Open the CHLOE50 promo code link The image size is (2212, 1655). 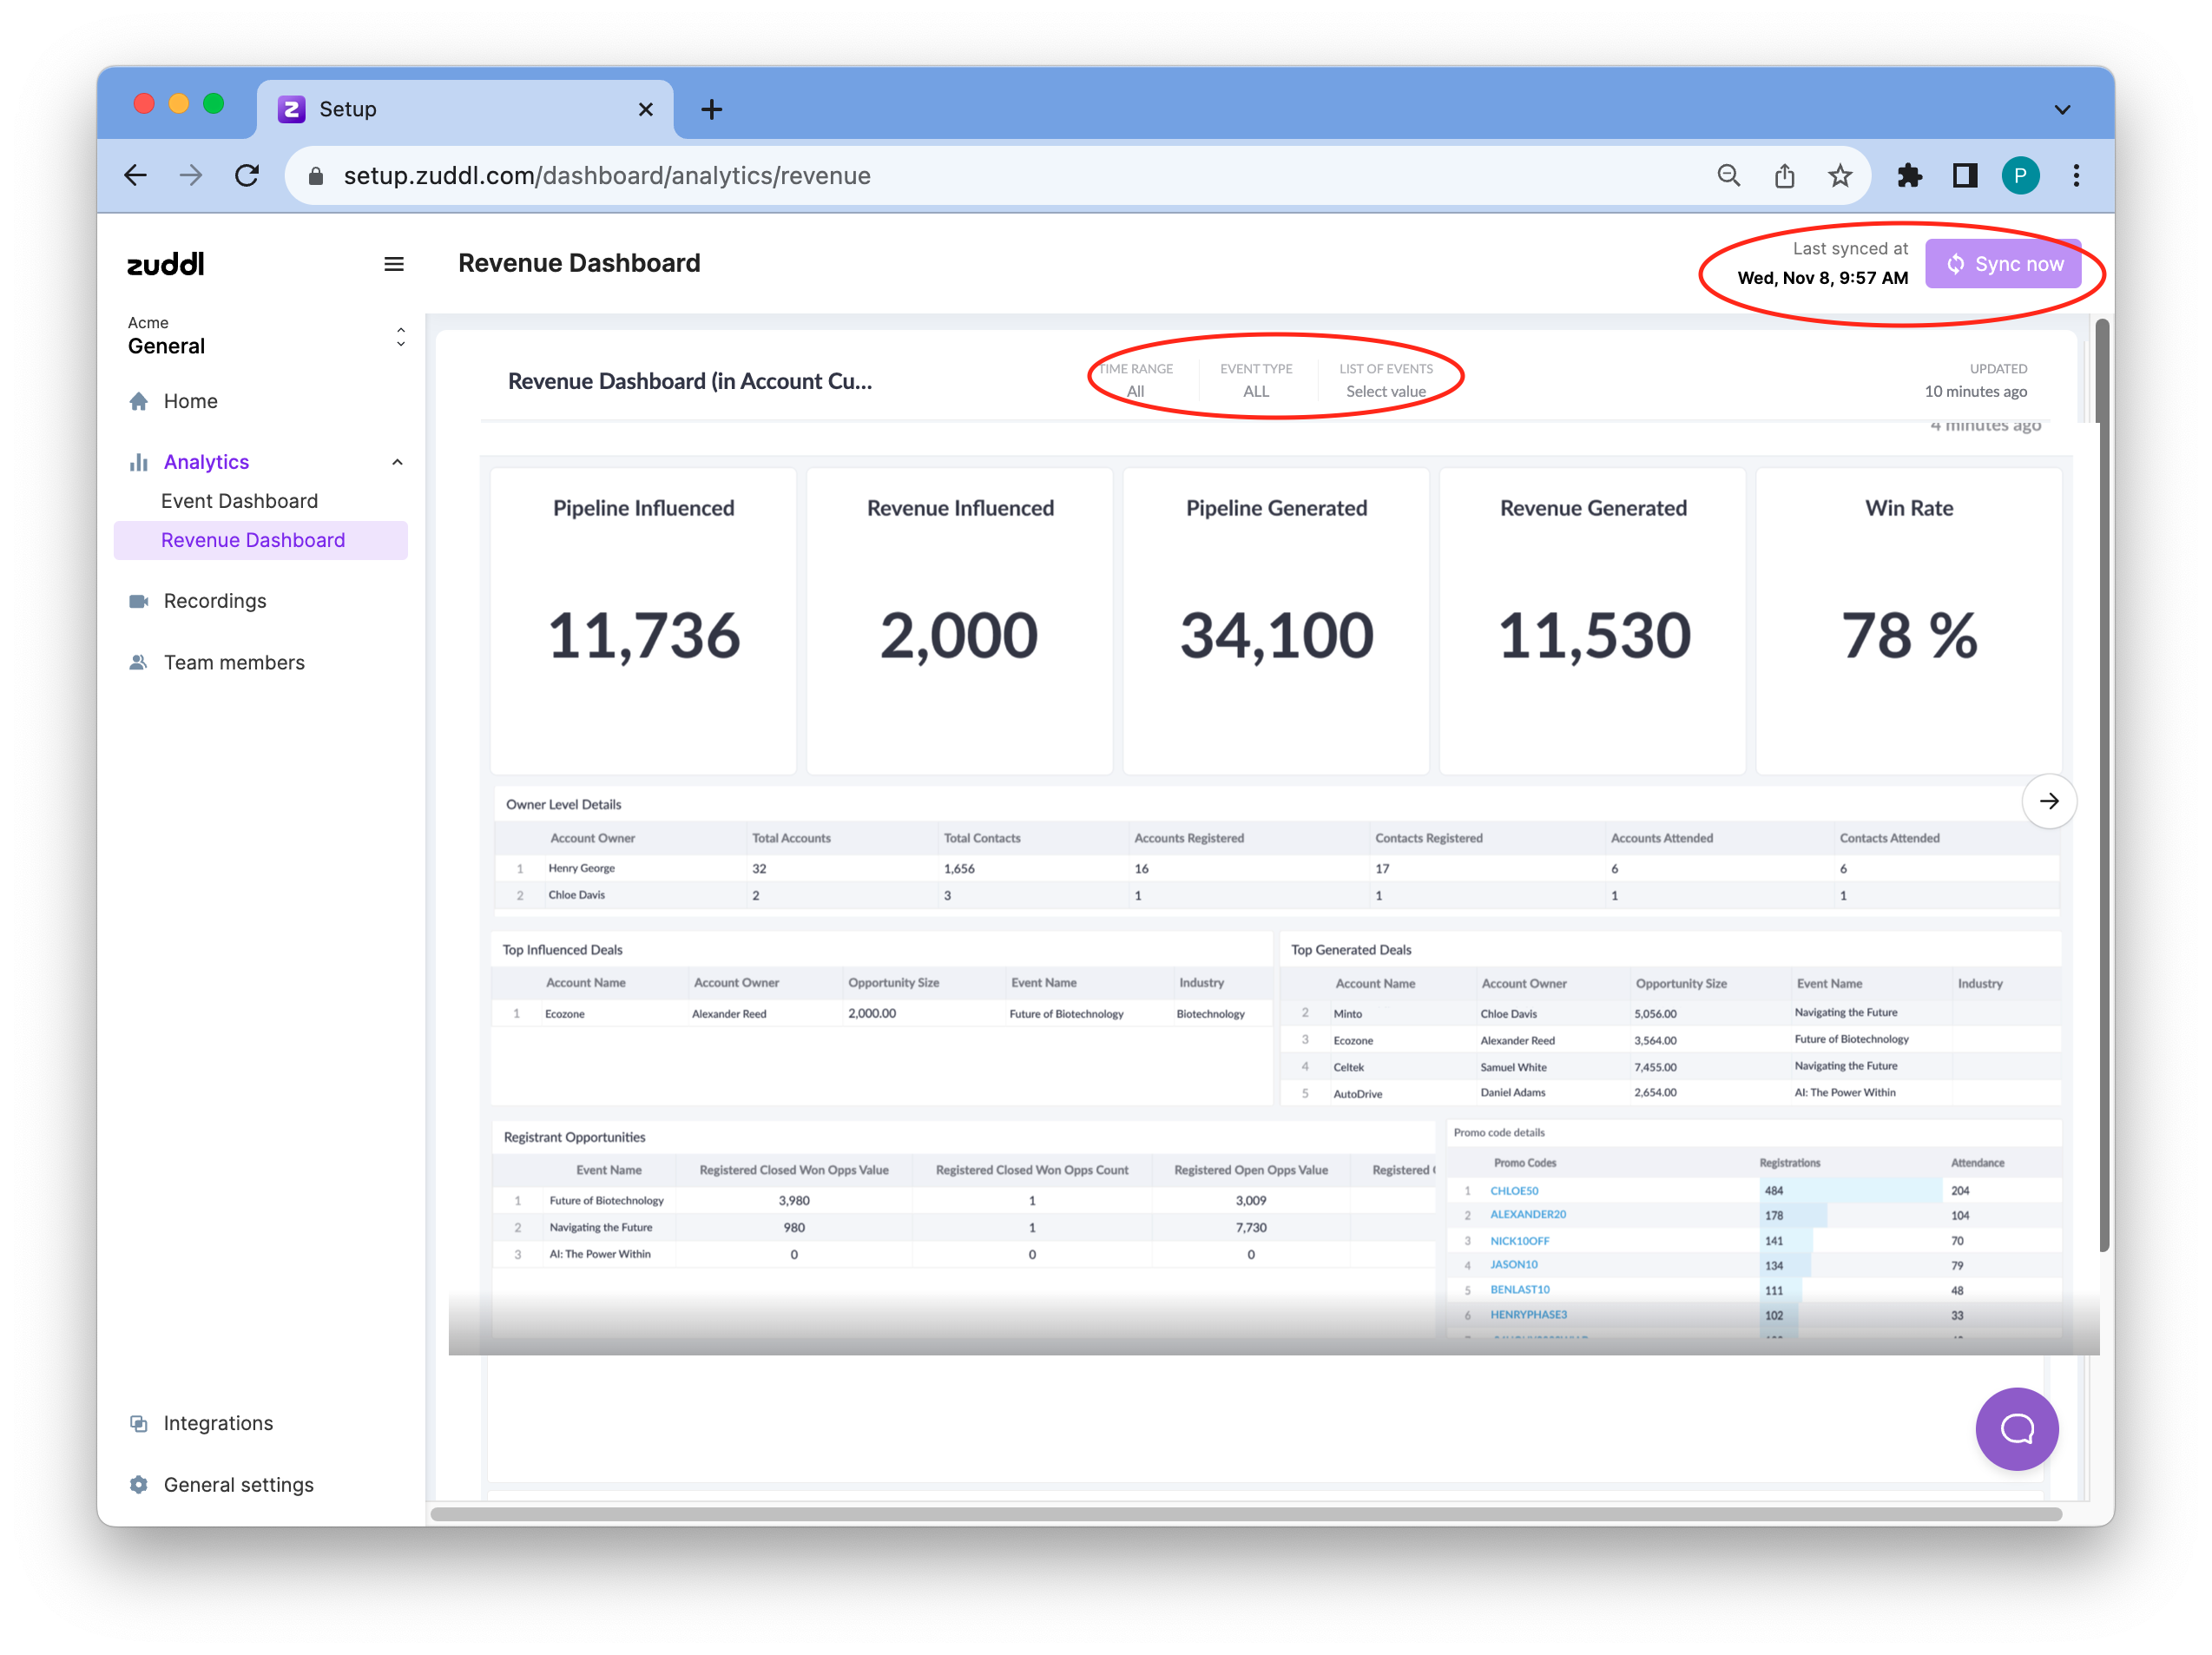[1514, 1191]
